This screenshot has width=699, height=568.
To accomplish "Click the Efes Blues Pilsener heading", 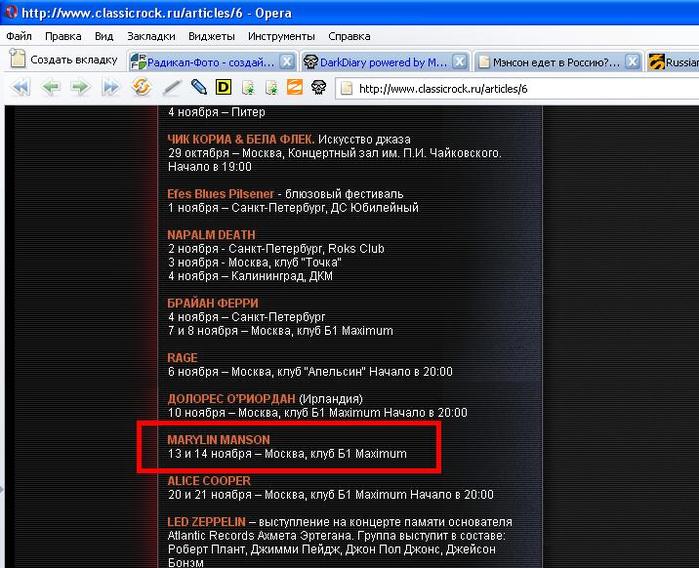I will tap(220, 194).
